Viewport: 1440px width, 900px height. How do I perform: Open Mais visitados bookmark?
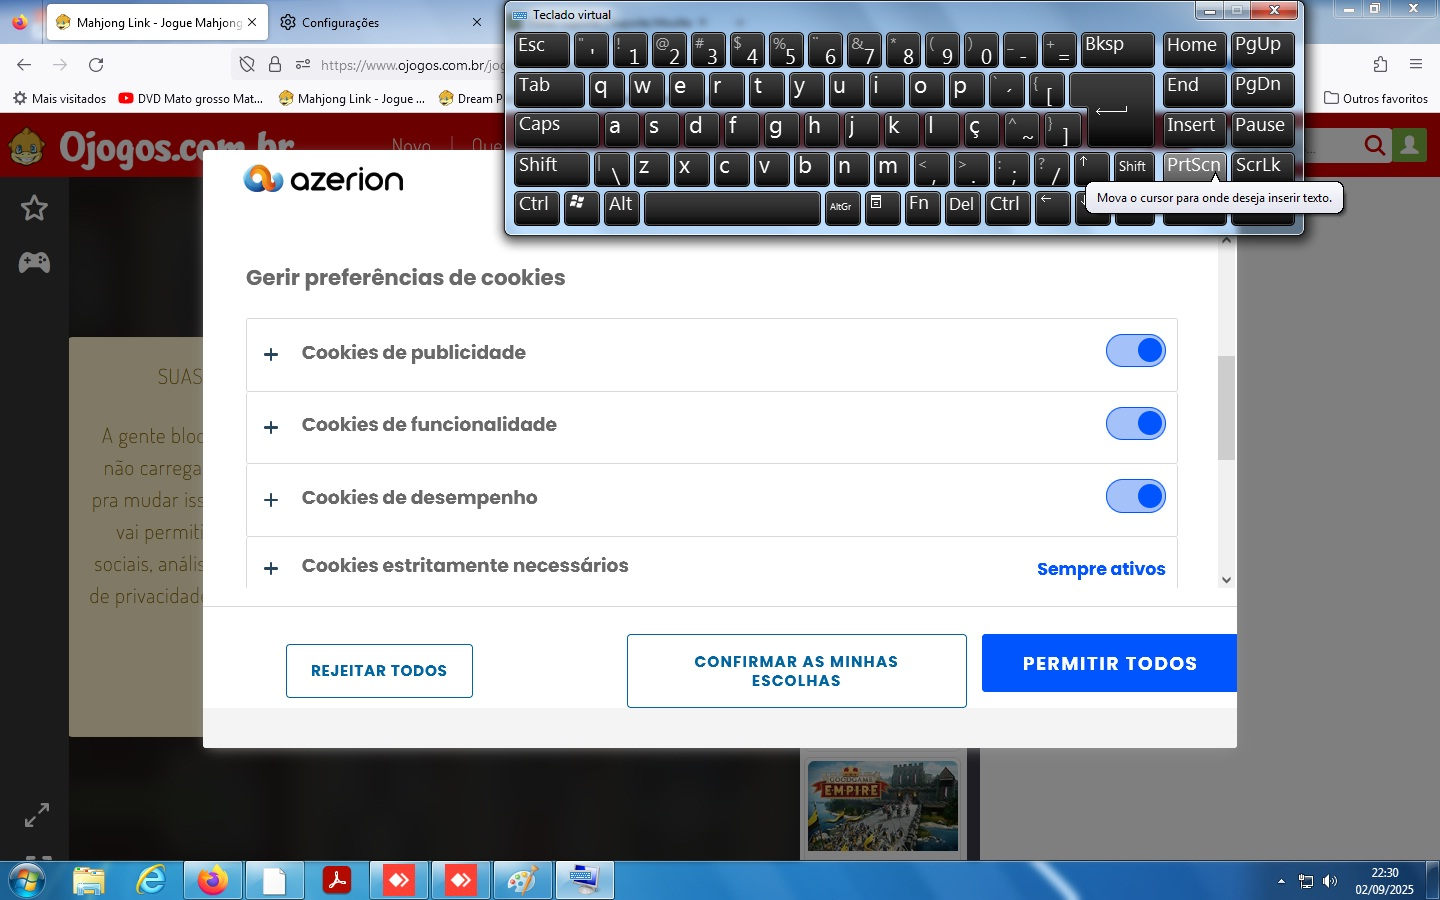59,99
